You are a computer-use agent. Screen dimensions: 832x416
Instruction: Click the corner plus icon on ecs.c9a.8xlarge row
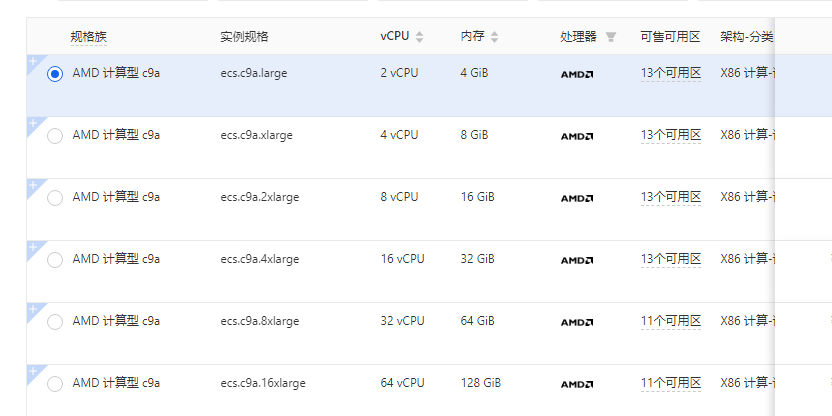(x=32, y=309)
